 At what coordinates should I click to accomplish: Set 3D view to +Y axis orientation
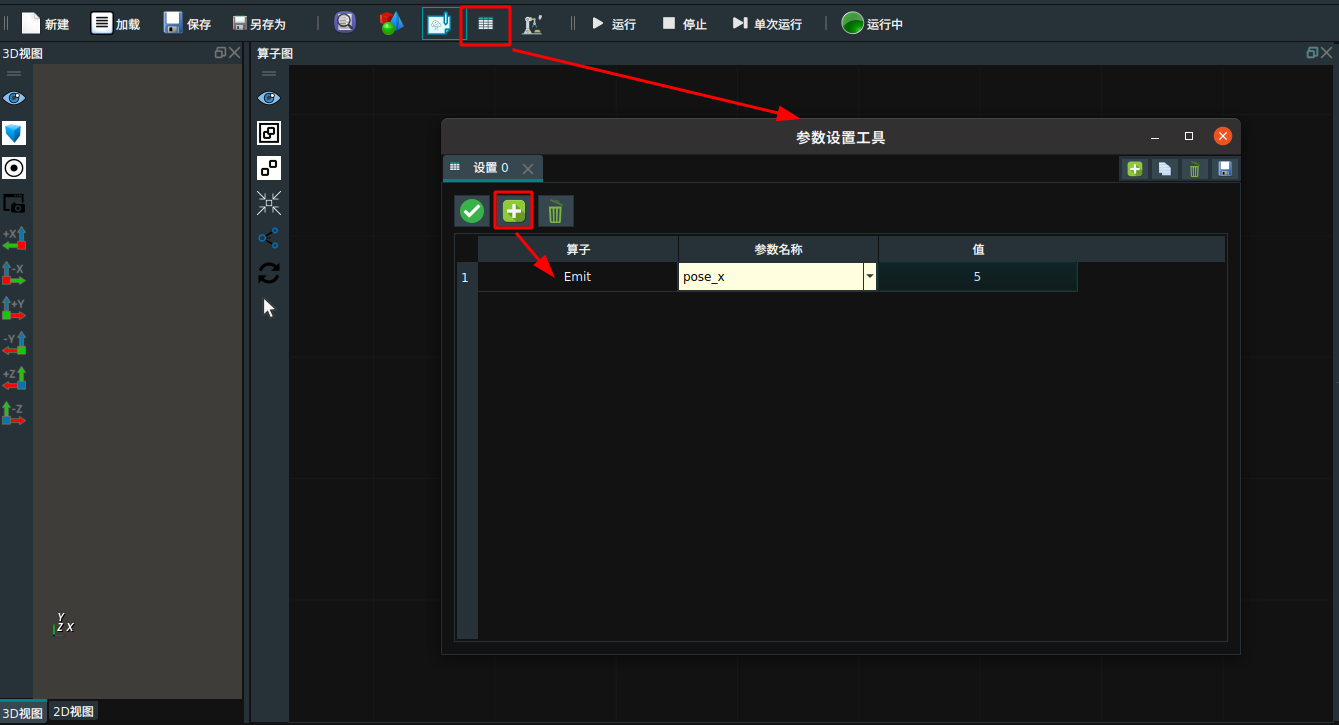point(14,308)
